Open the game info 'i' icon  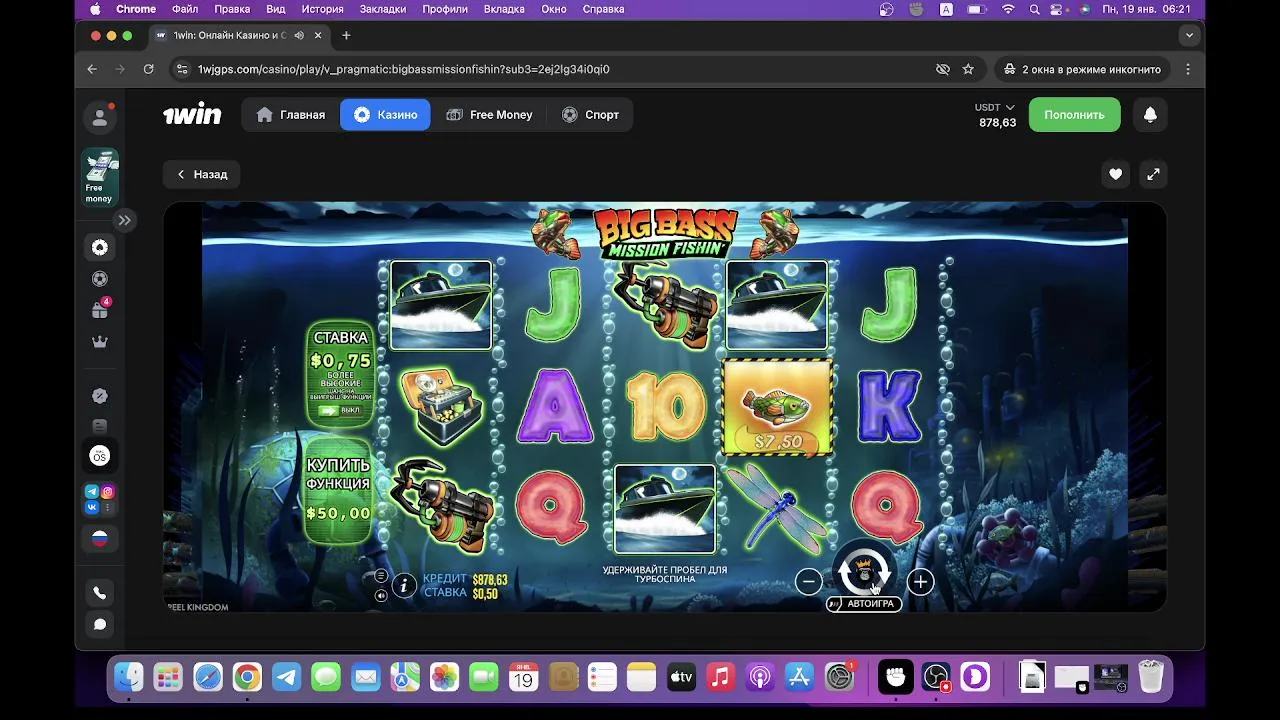point(404,585)
